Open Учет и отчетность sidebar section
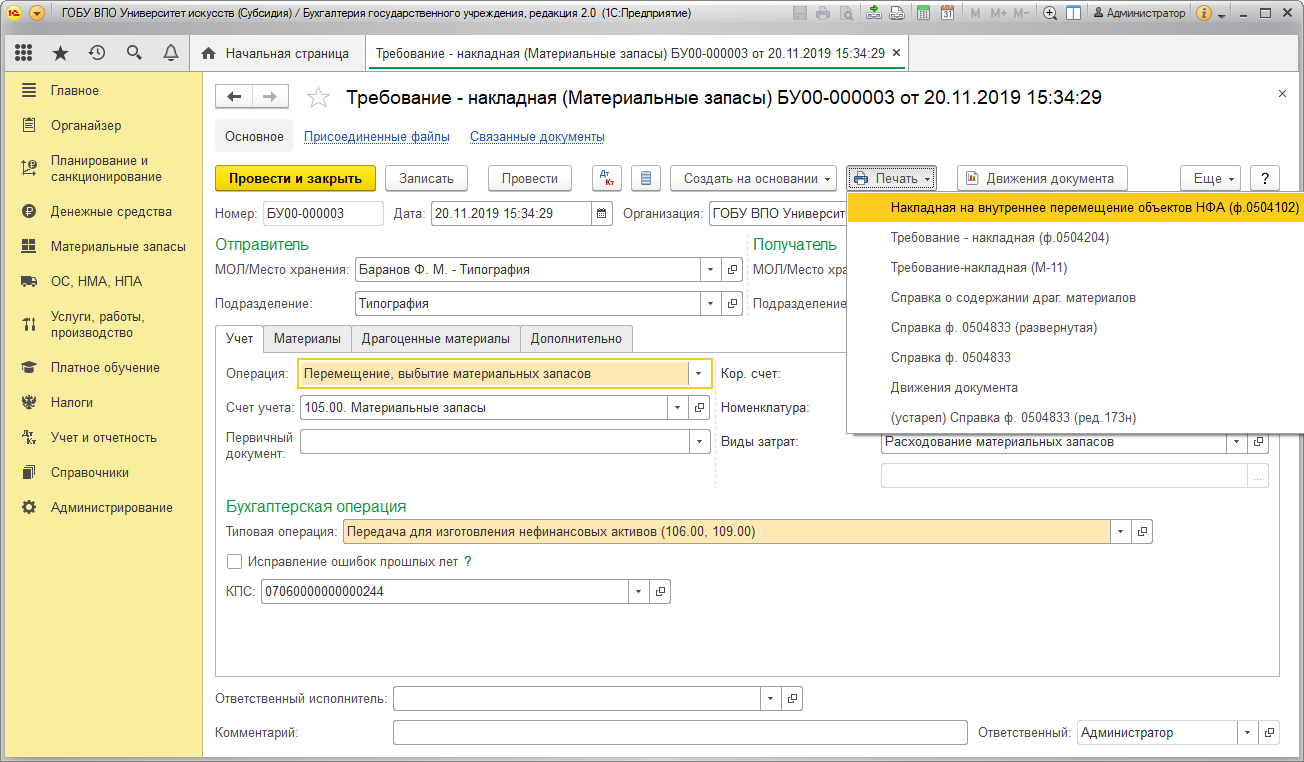Image resolution: width=1304 pixels, height=762 pixels. [103, 437]
